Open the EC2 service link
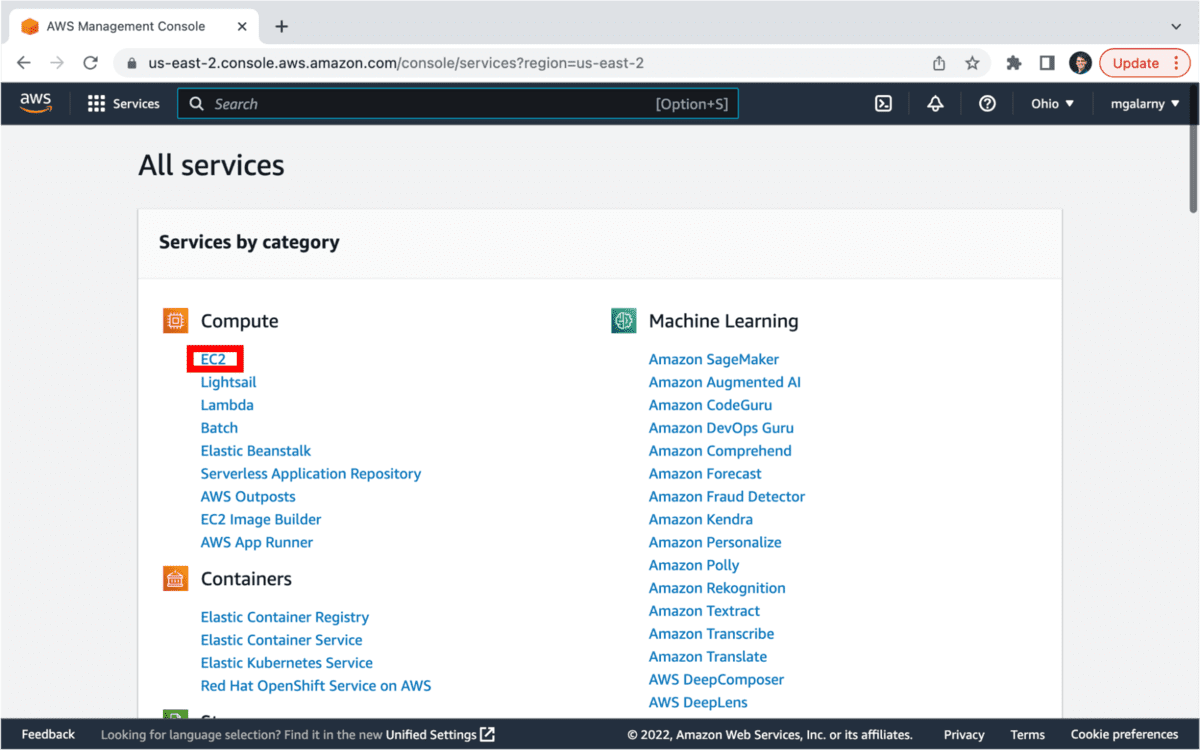Screen dimensions: 1200x750 pyautogui.click(x=213, y=359)
